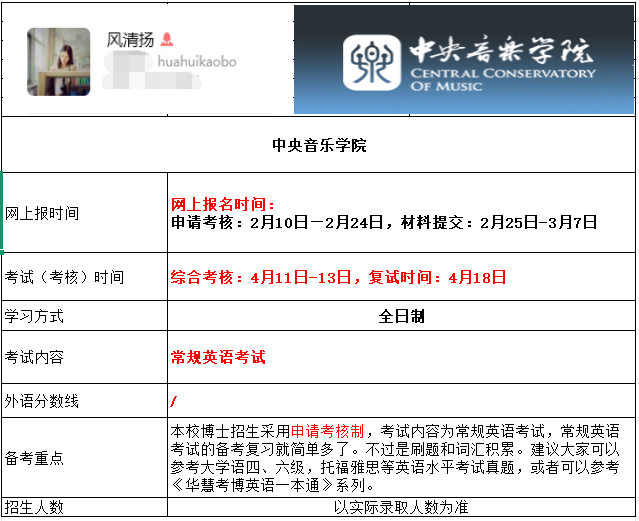Select the cell 以实际录取人数为准
Image resolution: width=639 pixels, height=521 pixels.
tap(401, 507)
